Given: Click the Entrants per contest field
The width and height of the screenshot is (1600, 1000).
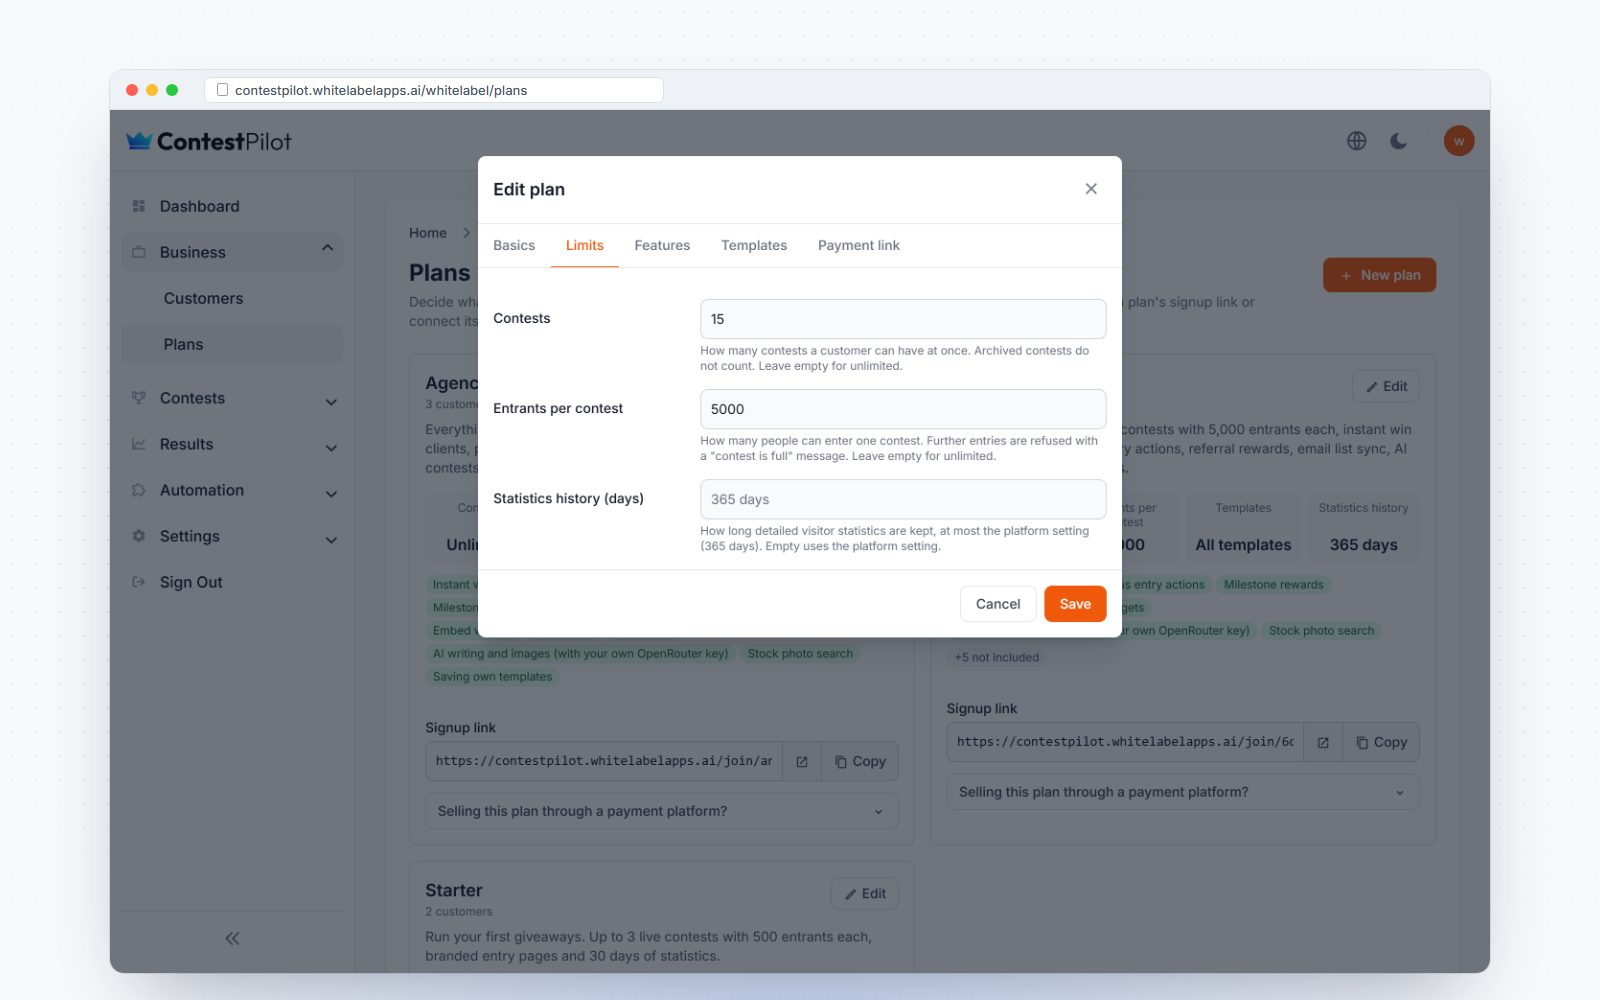Looking at the screenshot, I should [x=903, y=409].
